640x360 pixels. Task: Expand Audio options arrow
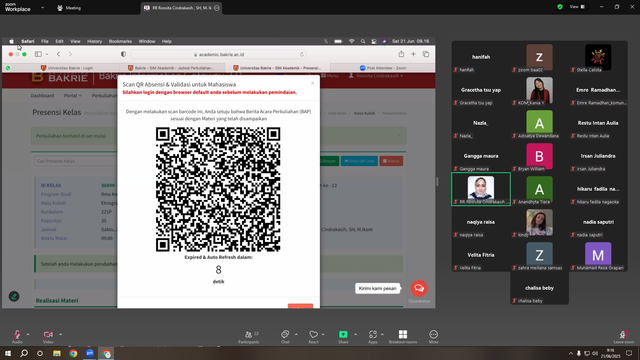(x=28, y=334)
